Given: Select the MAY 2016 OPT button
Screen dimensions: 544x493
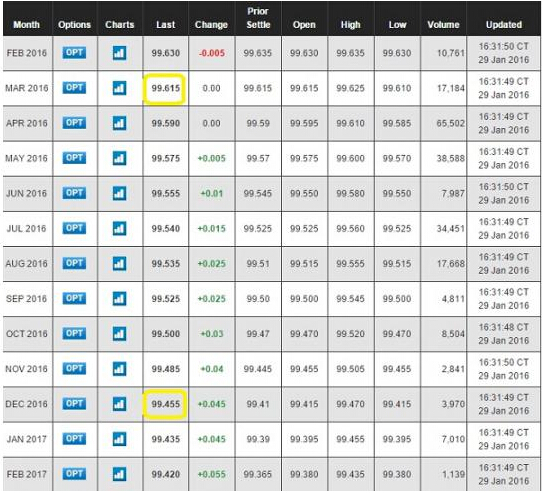Looking at the screenshot, I should [x=74, y=158].
